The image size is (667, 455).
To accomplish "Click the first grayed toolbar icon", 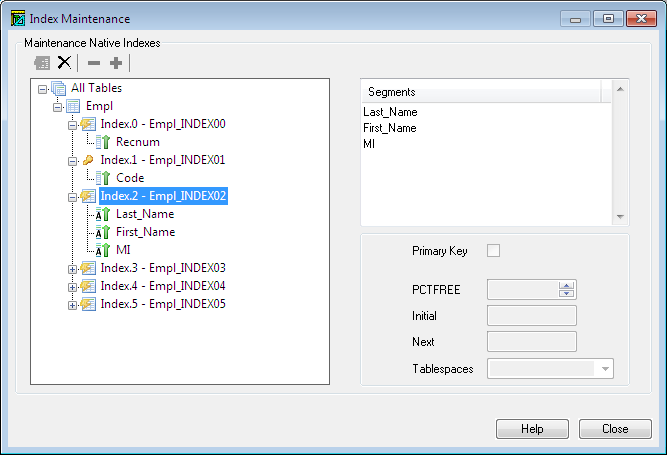I will point(42,63).
